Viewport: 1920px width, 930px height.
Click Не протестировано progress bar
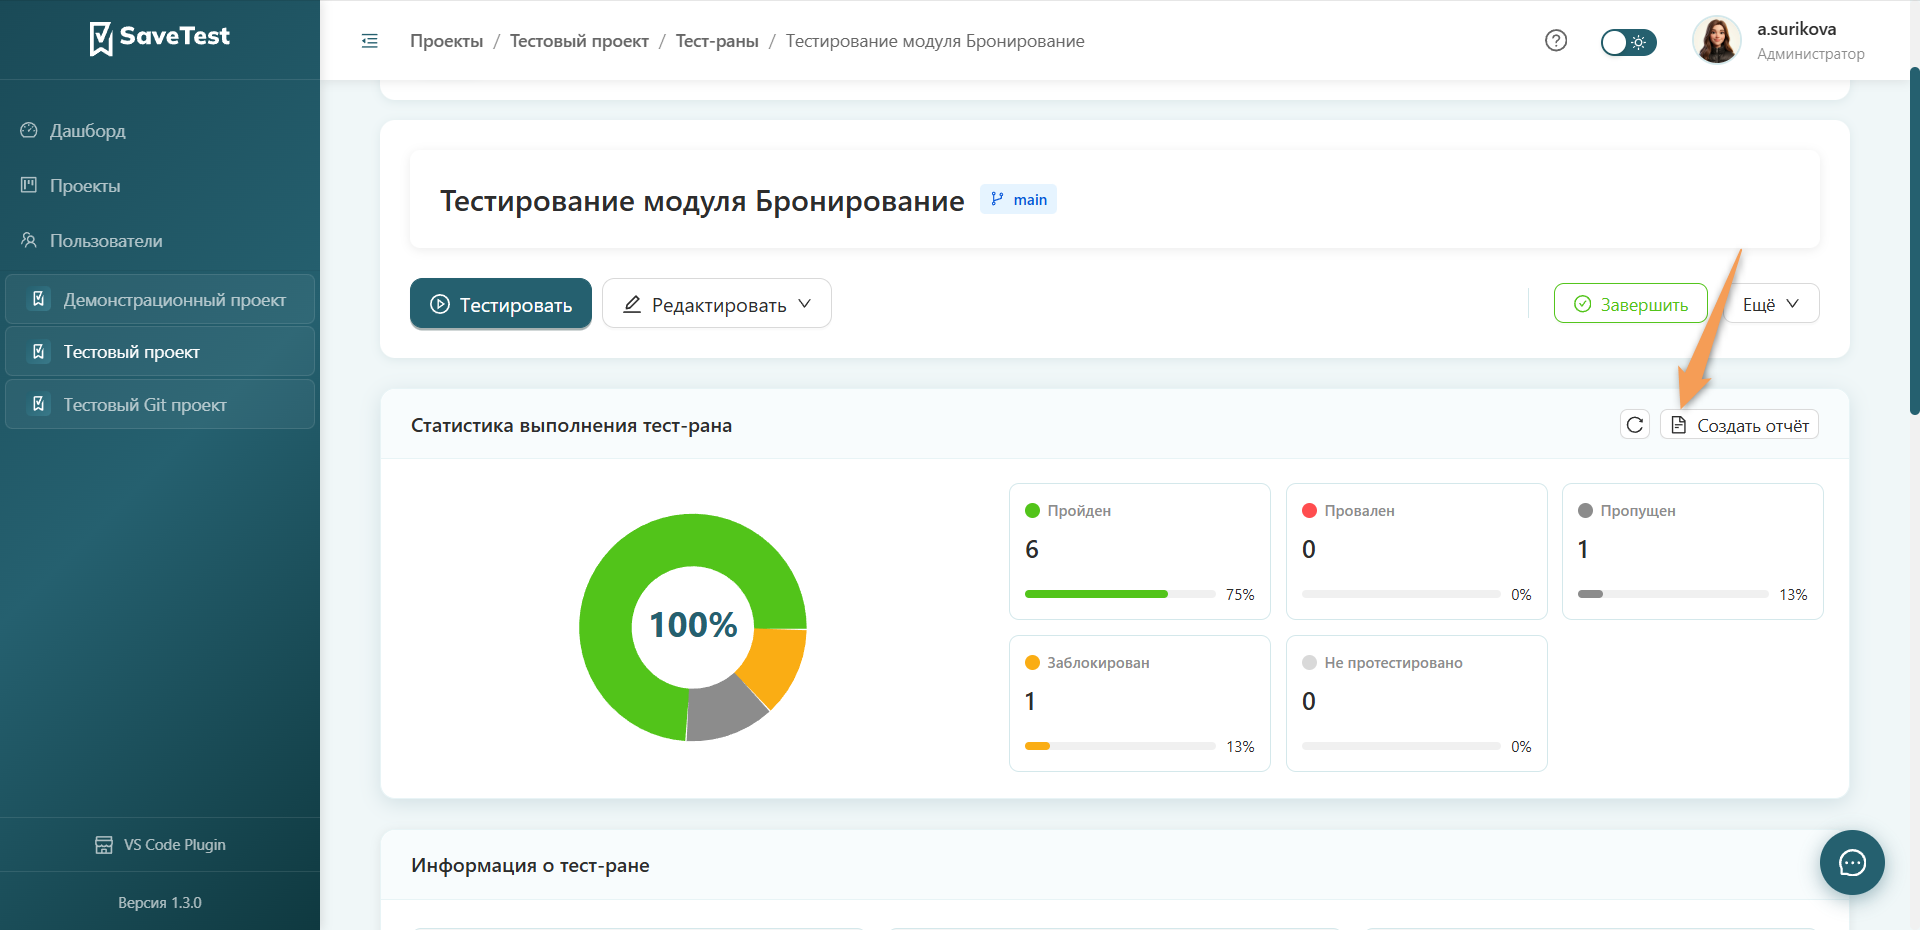[1401, 746]
